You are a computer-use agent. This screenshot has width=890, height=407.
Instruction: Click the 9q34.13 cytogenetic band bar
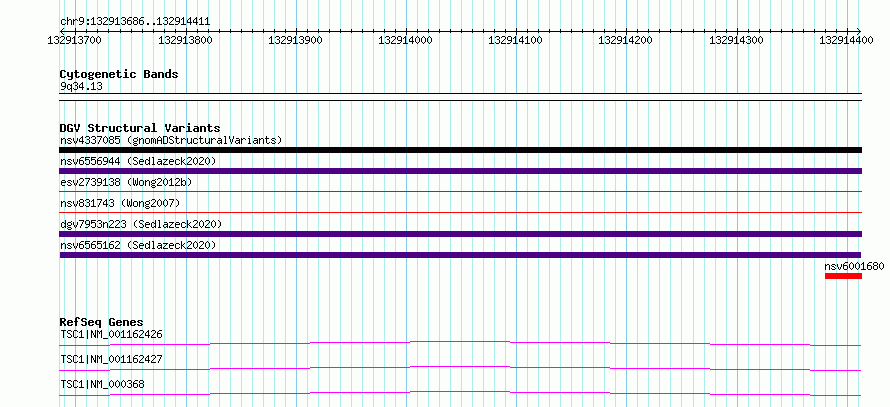[461, 97]
